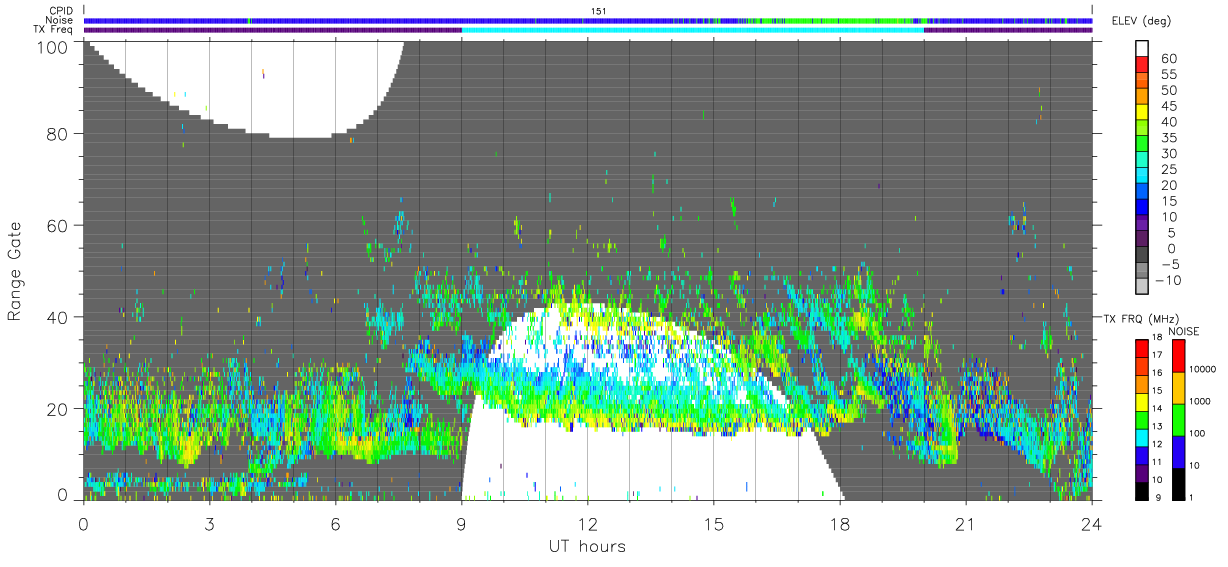This screenshot has height=567, width=1228.
Task: Click the 'CPID' row label
Action: click(x=61, y=11)
